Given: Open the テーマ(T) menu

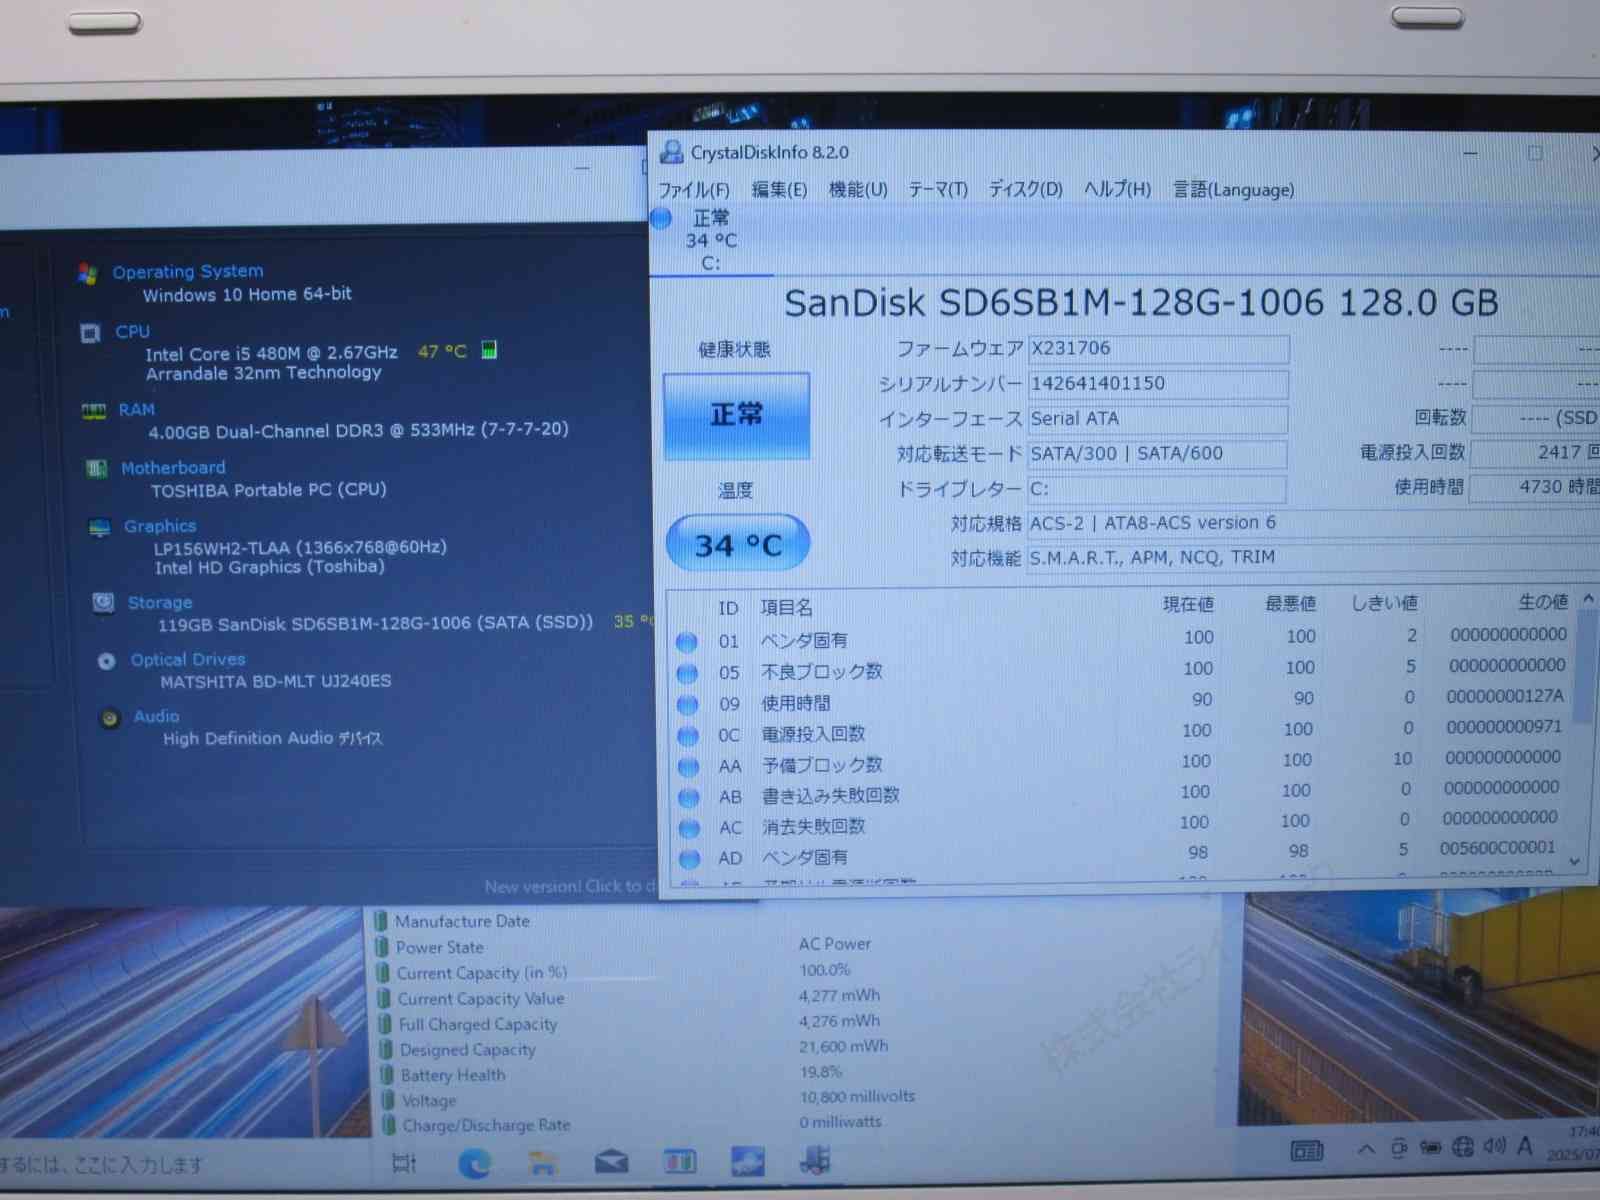Looking at the screenshot, I should 937,190.
